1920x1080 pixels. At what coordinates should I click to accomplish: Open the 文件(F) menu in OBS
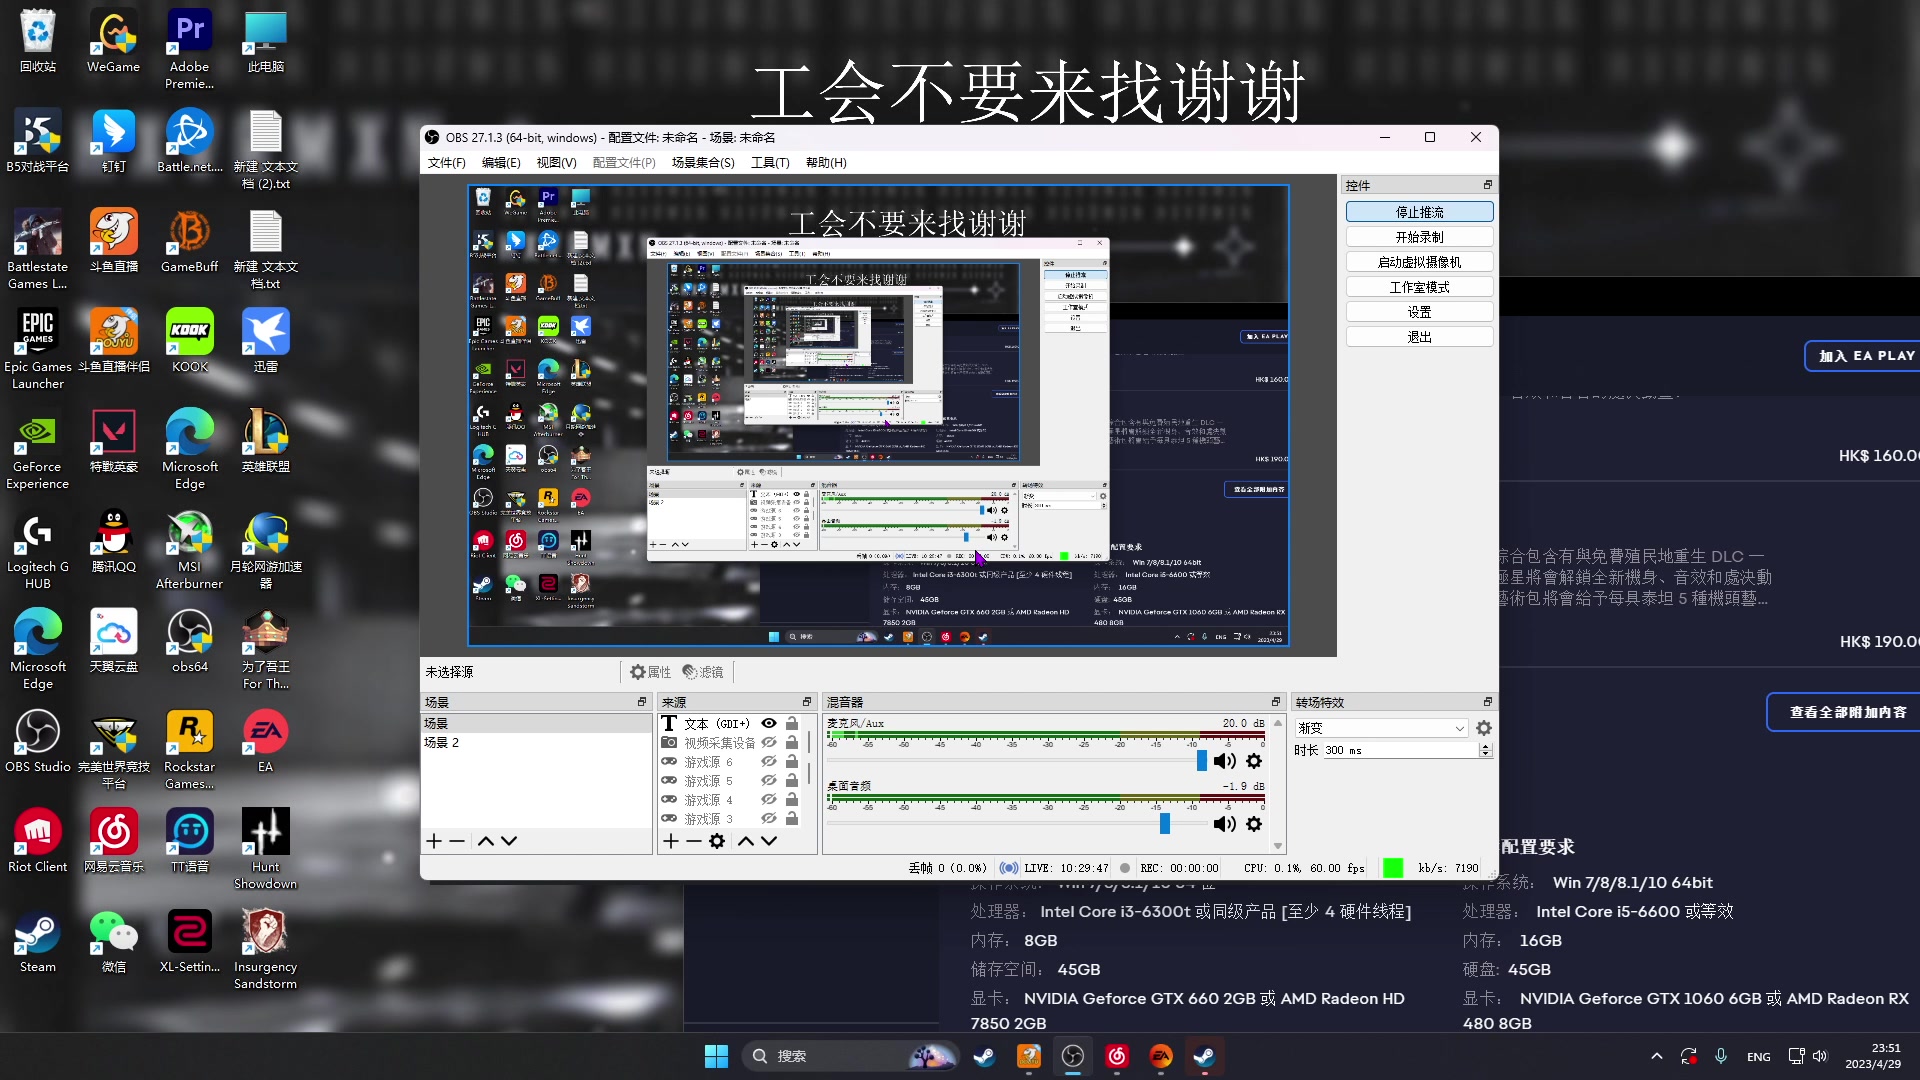[446, 163]
